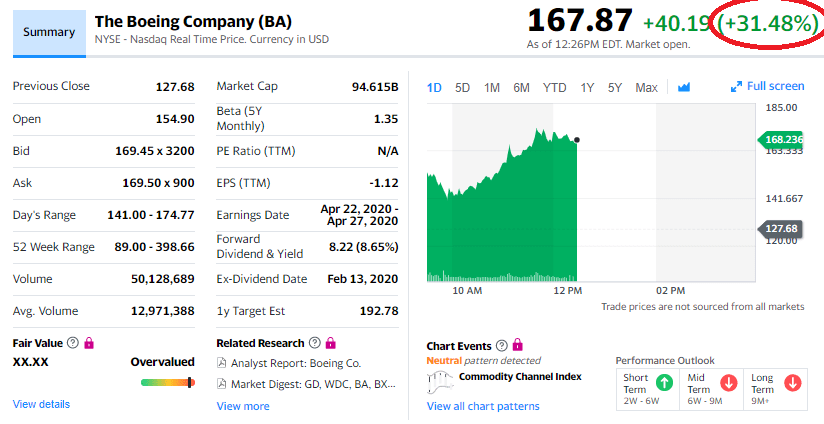Click the latest price dot on chart

[x=577, y=140]
